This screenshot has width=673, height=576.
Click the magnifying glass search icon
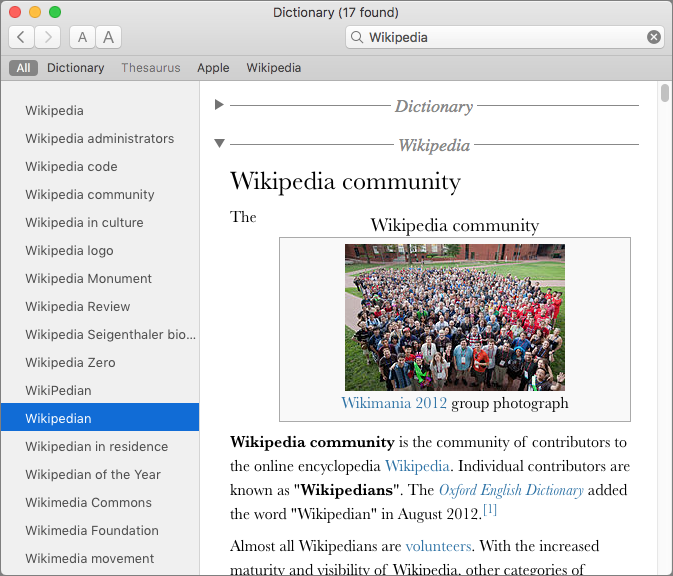point(357,37)
